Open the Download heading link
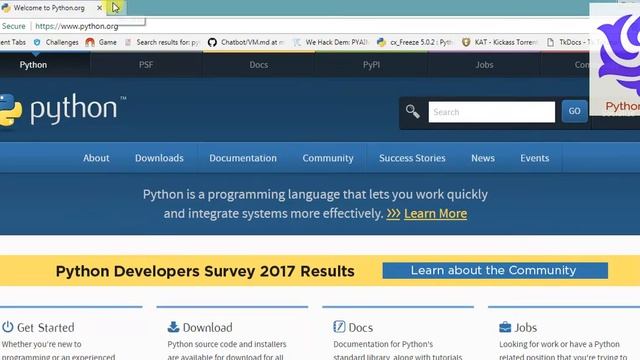This screenshot has height=360, width=640. coord(207,327)
